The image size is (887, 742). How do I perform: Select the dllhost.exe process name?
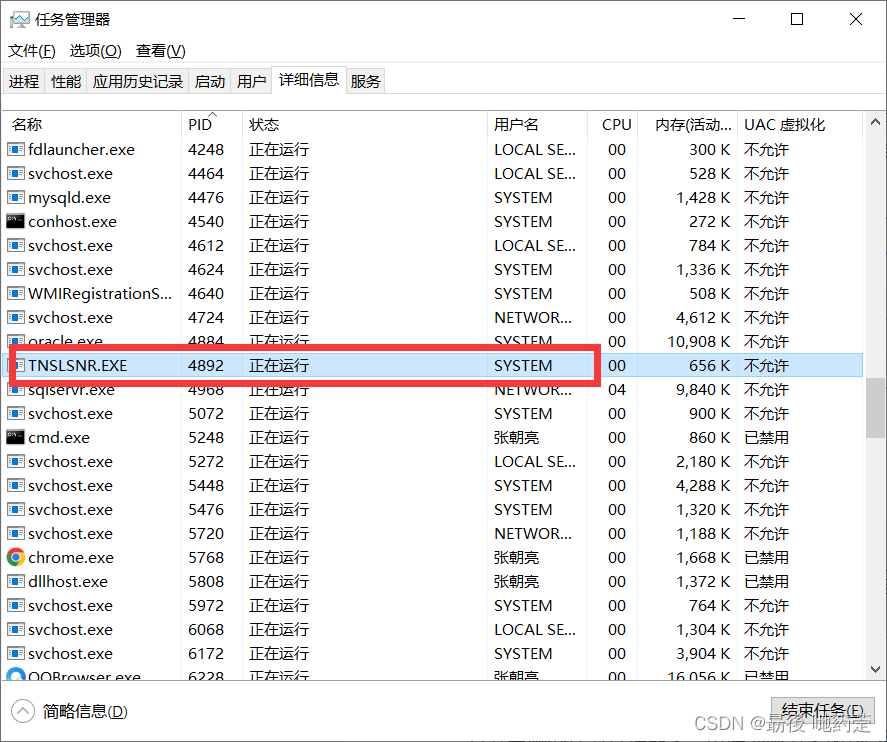coord(68,581)
